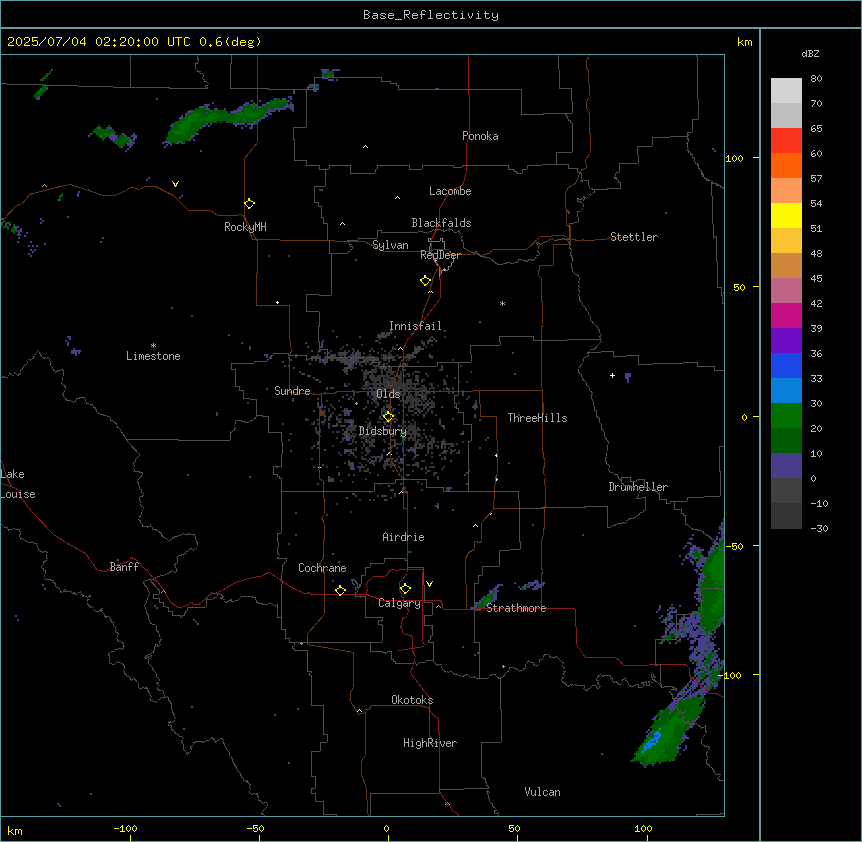Click the Sylvan label
The height and width of the screenshot is (842, 862).
[x=390, y=245]
